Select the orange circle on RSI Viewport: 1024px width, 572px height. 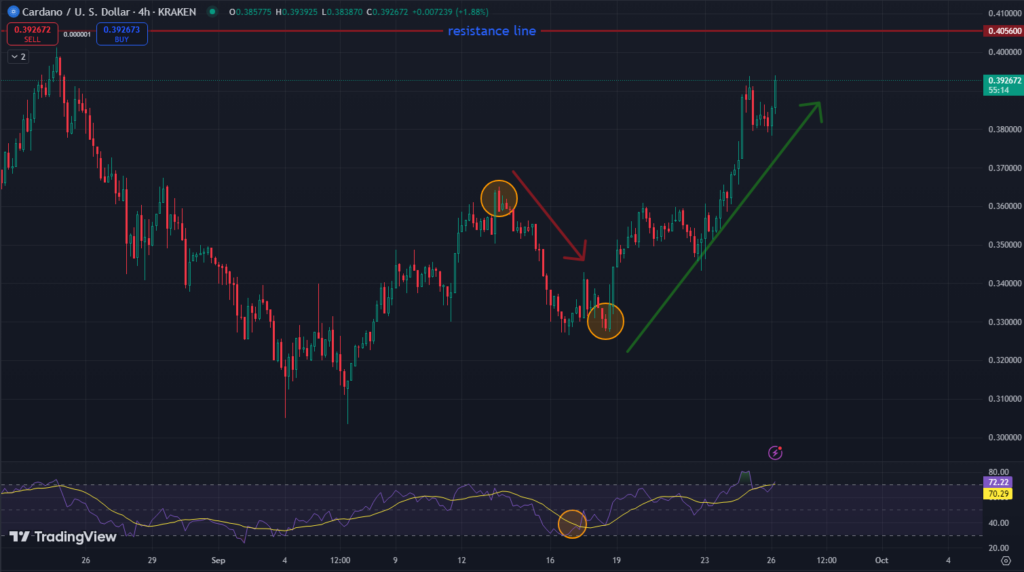pos(572,524)
